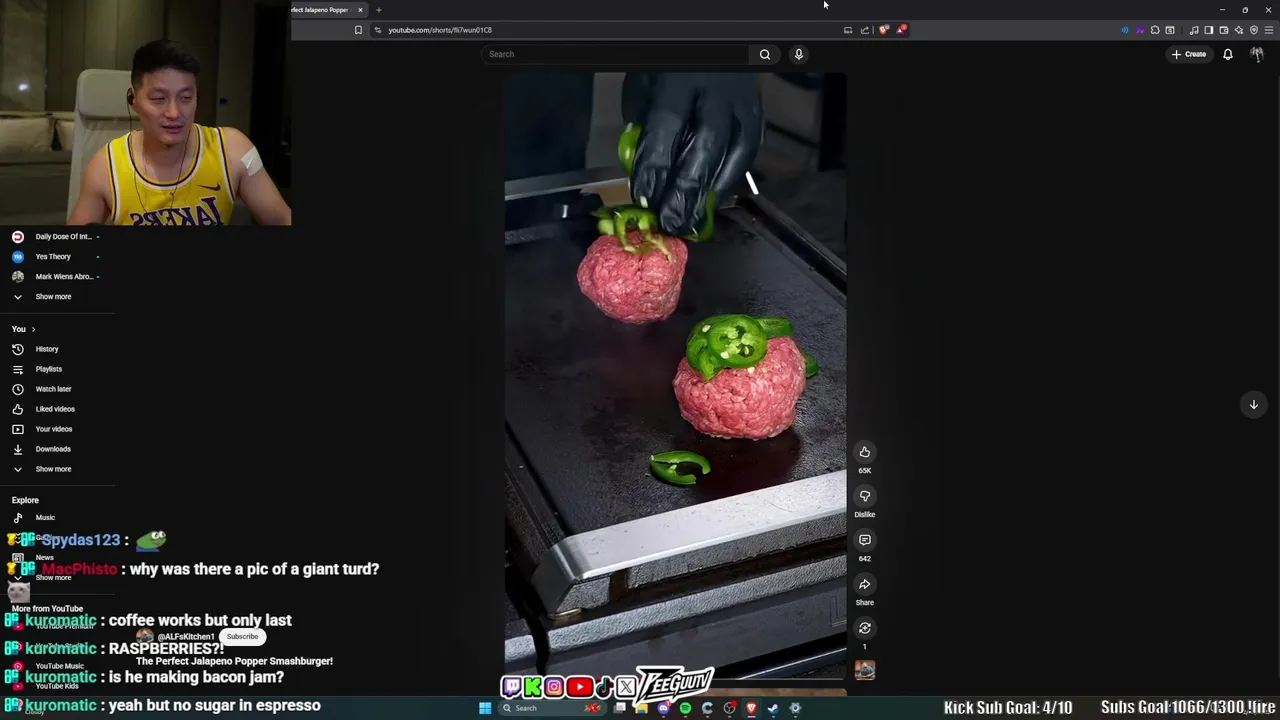Click the magnifier search button
Viewport: 1280px width, 720px height.
[x=765, y=54]
